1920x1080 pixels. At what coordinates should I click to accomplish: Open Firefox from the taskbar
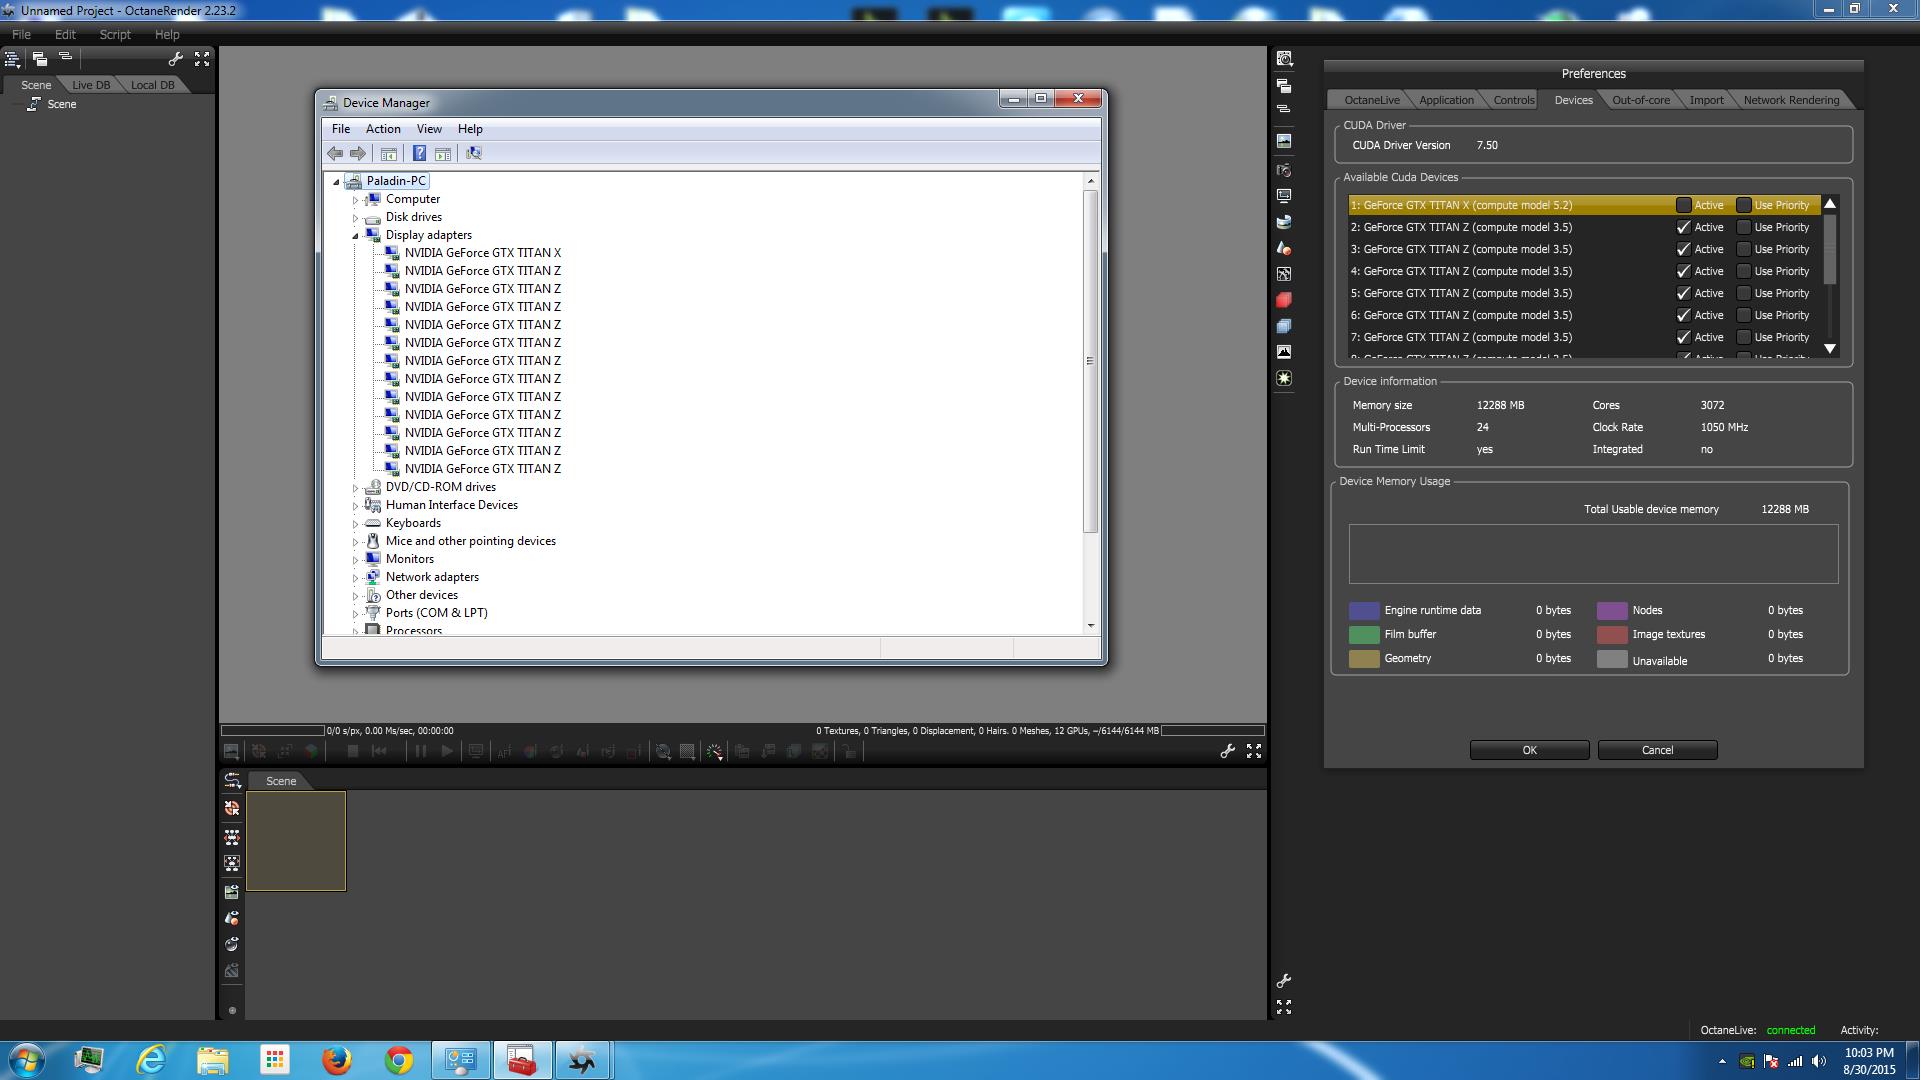(x=336, y=1060)
